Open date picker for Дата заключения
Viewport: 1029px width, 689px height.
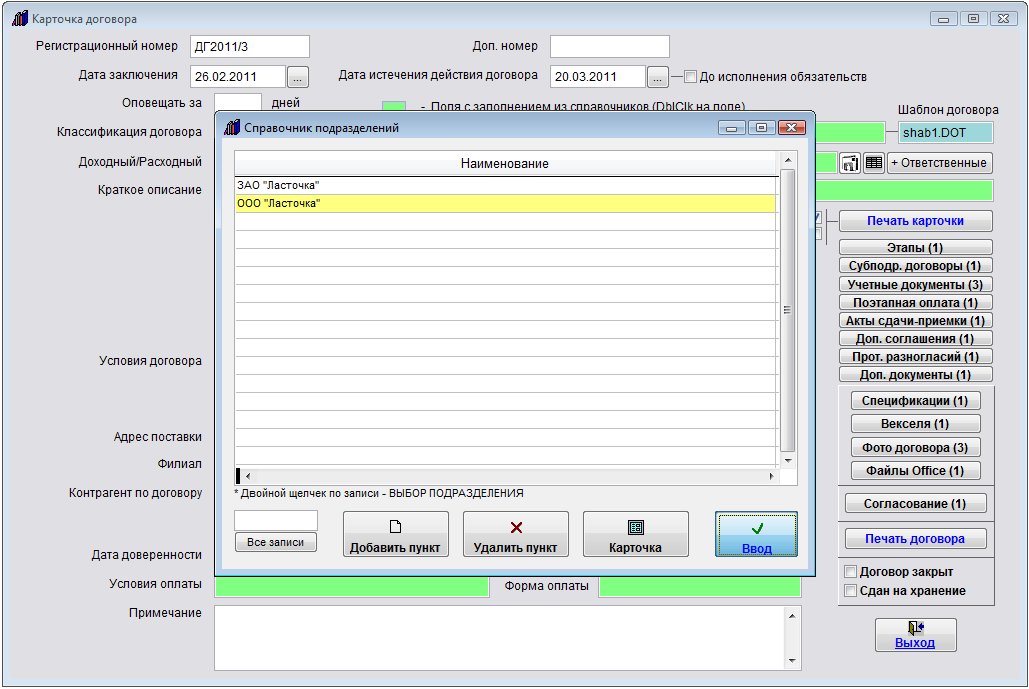[x=297, y=77]
